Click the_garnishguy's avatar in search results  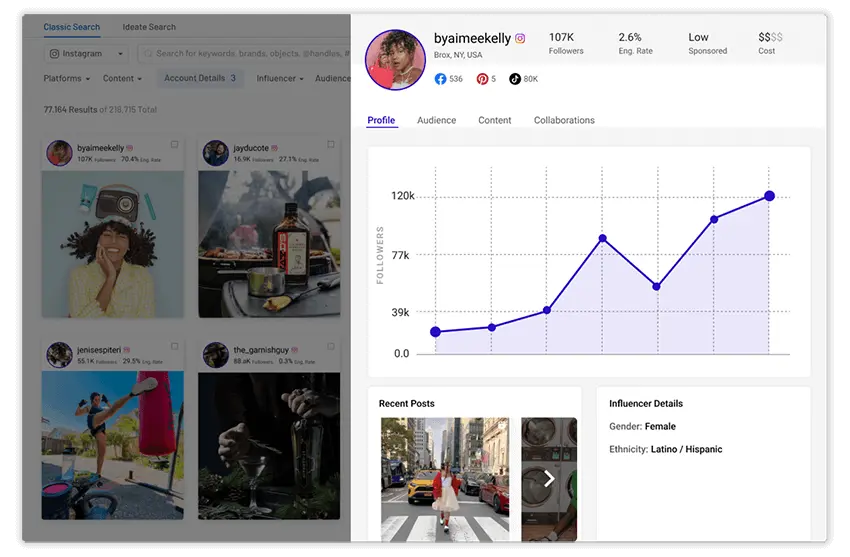coord(215,354)
